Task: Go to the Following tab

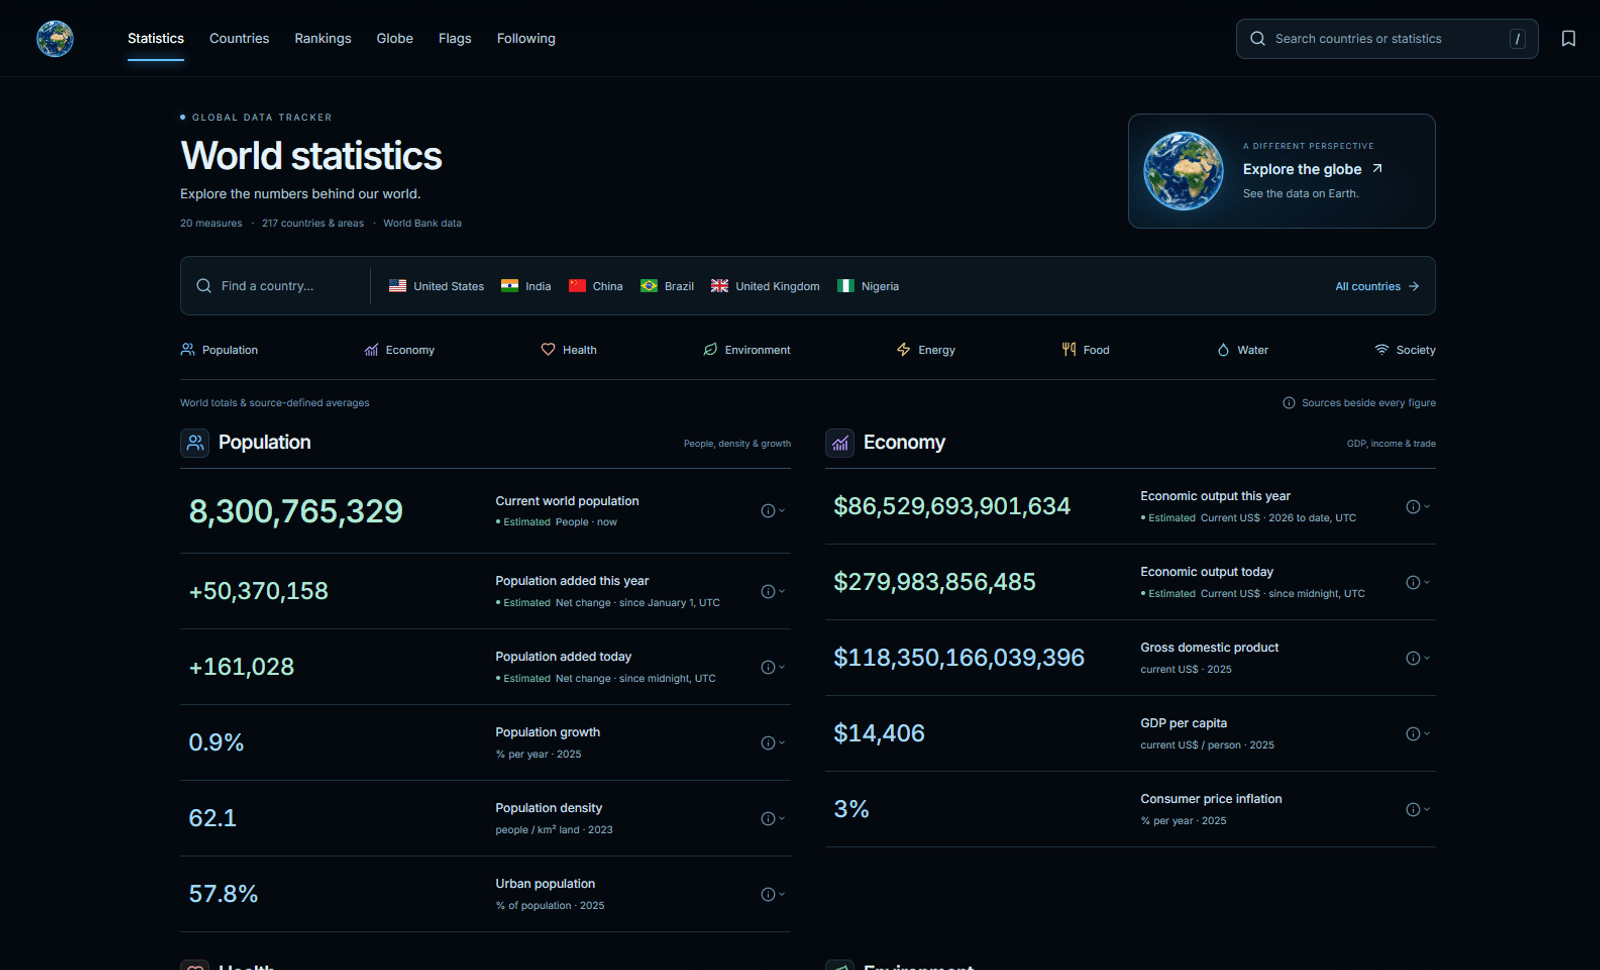Action: tap(526, 39)
